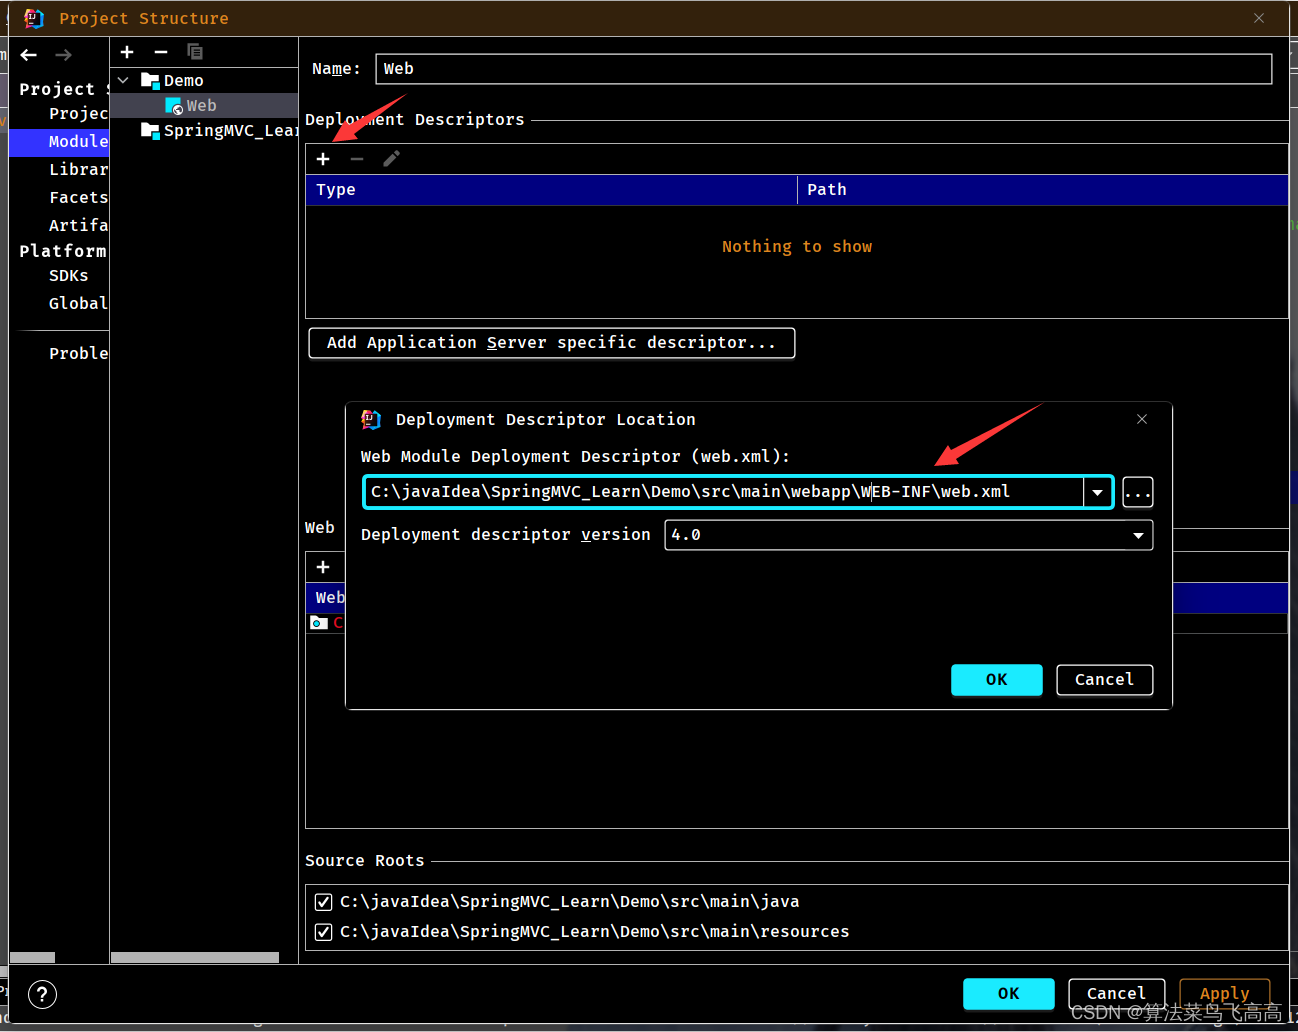Image resolution: width=1298 pixels, height=1032 pixels.
Task: Open Libraries in the settings list
Action: point(78,170)
